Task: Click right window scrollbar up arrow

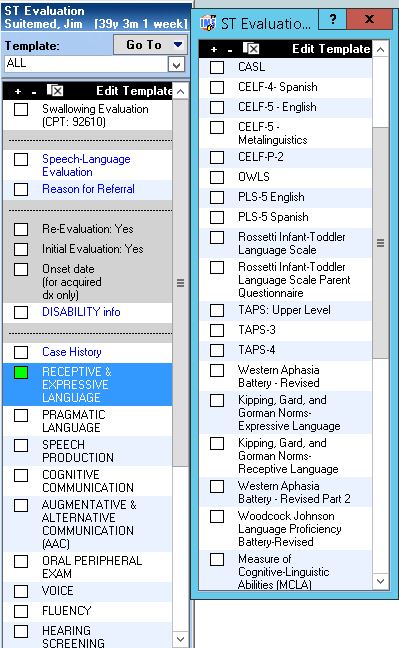Action: point(380,50)
